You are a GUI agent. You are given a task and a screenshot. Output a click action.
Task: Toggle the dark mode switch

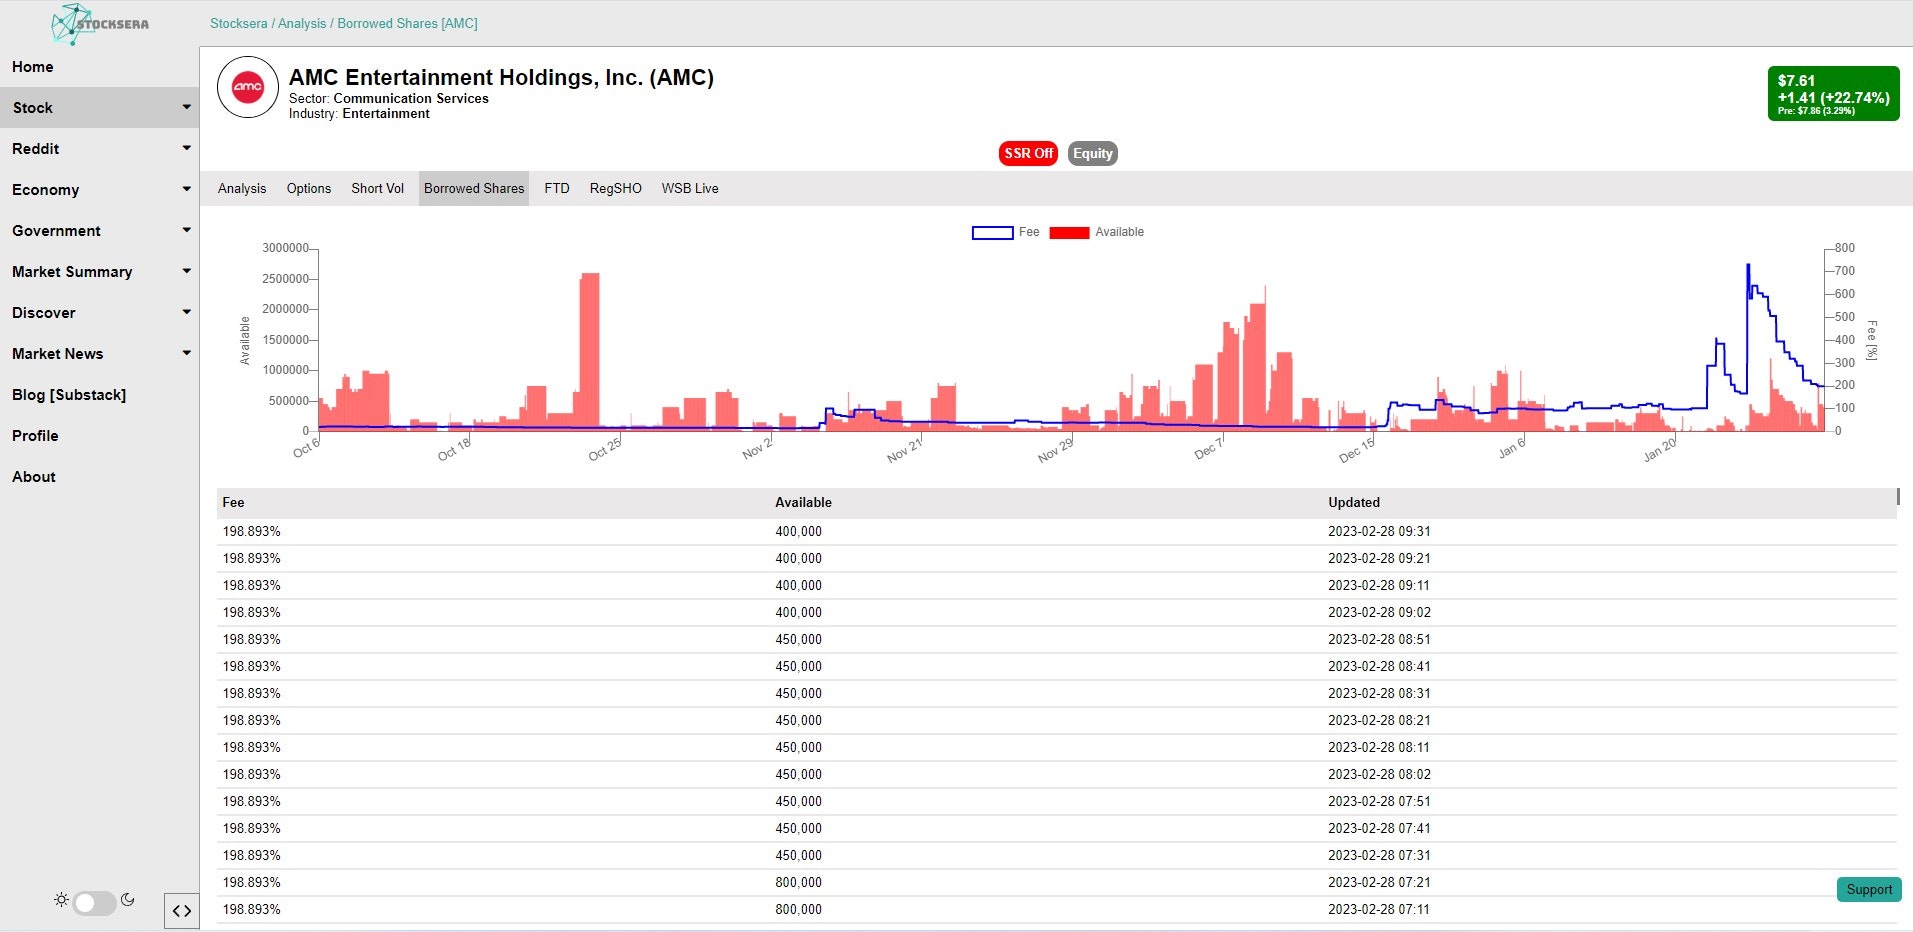[94, 903]
